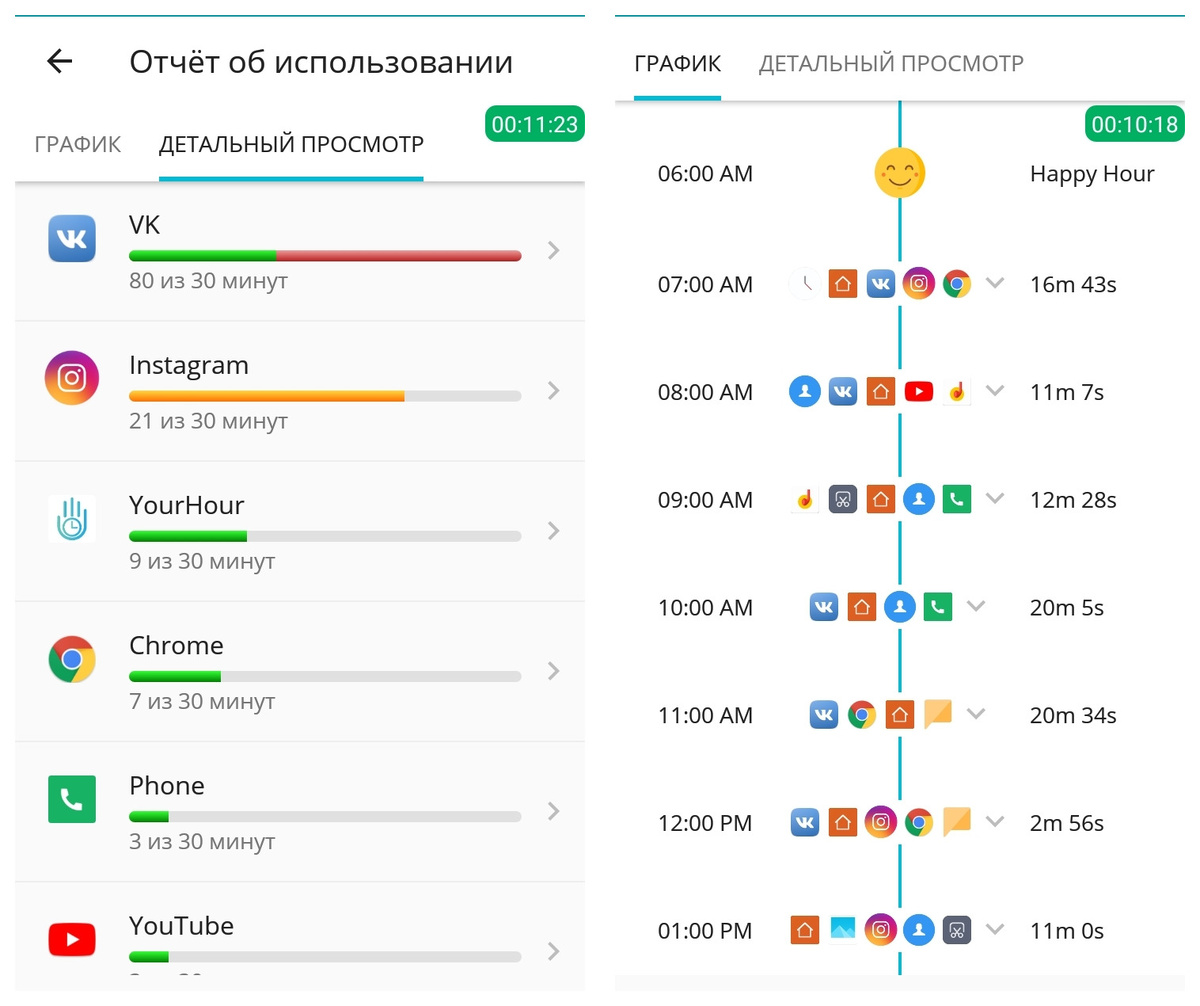
Task: Open ДЕТАЛЬНЫЙ ПРОСМОТР tab in right panel
Action: [891, 64]
